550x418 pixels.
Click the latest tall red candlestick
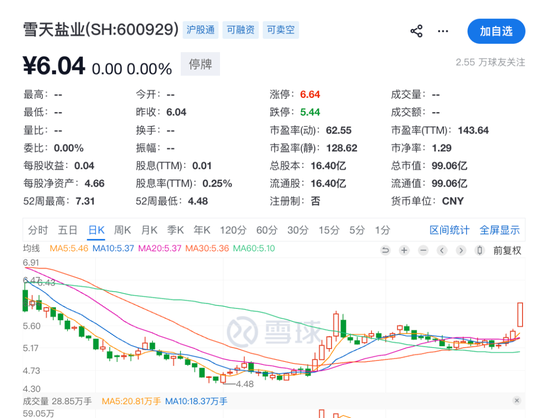coord(520,315)
